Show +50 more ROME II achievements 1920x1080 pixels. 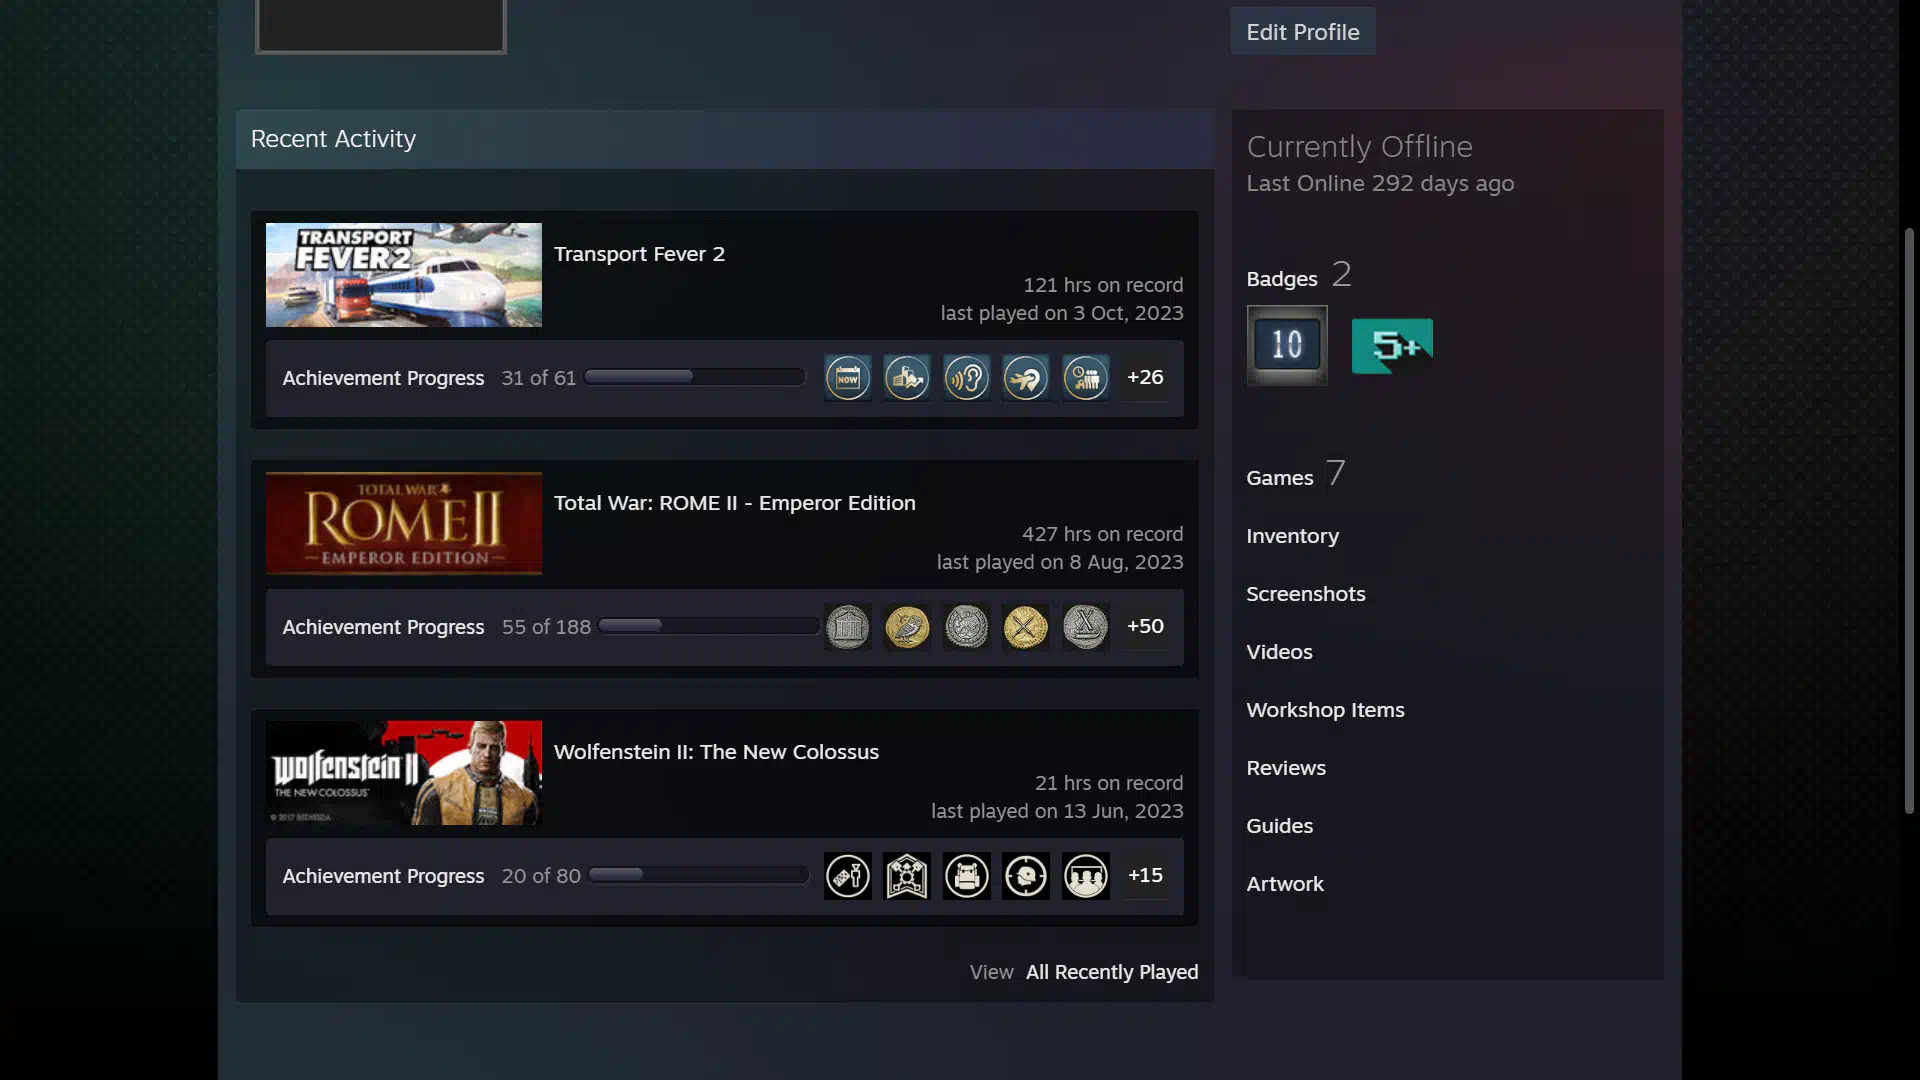[x=1145, y=626]
